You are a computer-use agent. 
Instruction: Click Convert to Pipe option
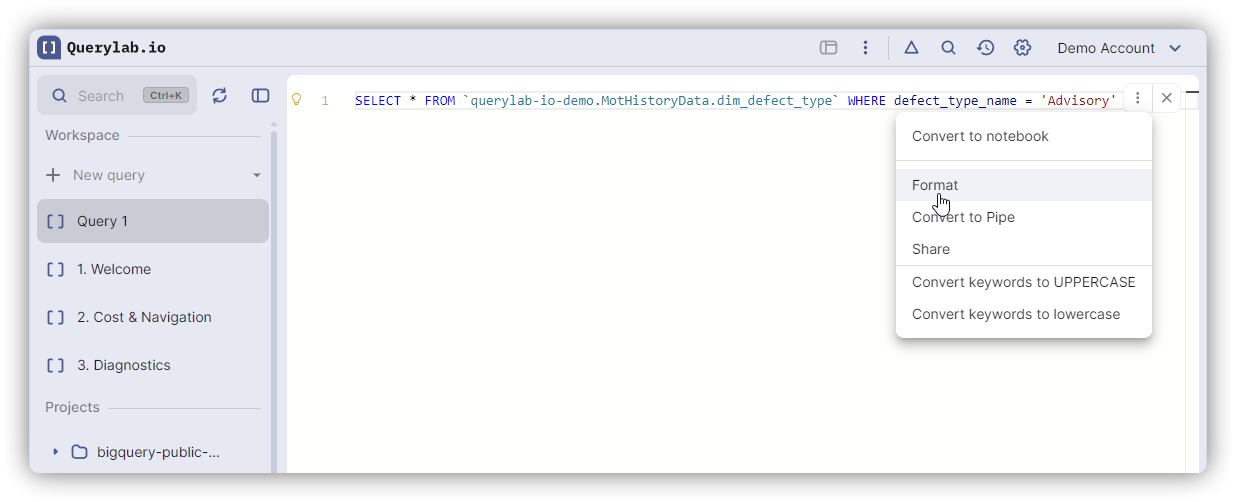click(963, 217)
